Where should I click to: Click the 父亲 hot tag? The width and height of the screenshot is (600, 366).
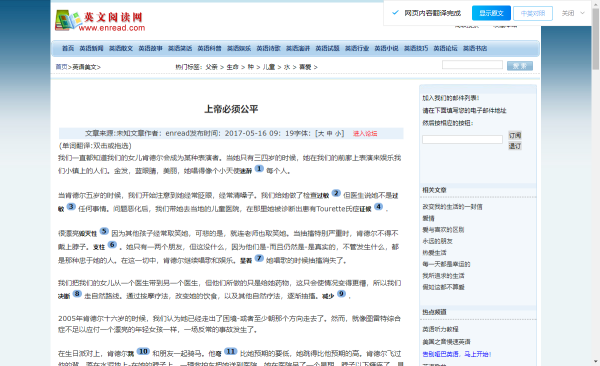(212, 67)
